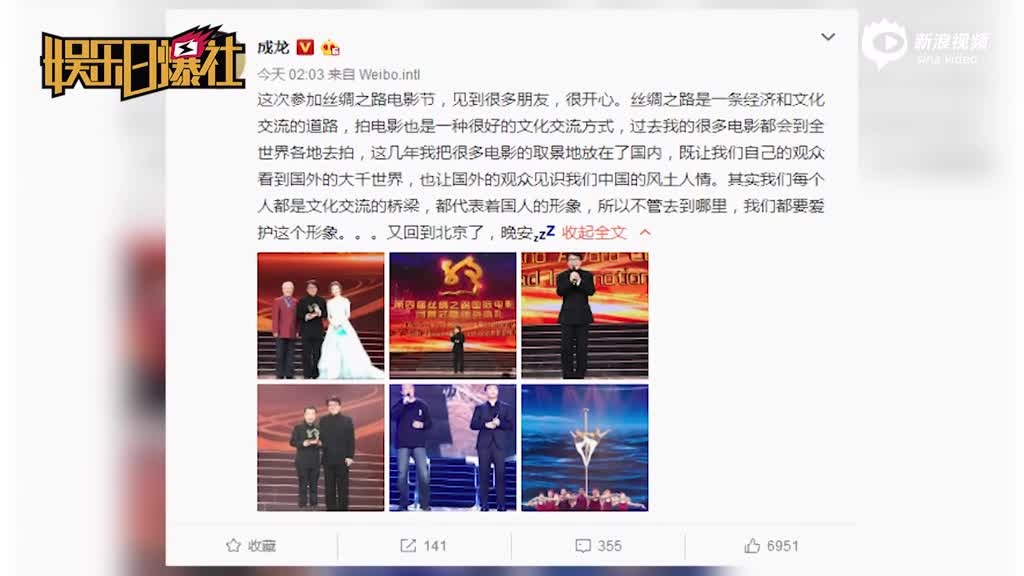Click the 新浪视频 watermark logo
Screen dimensions: 1024x576
tap(926, 44)
